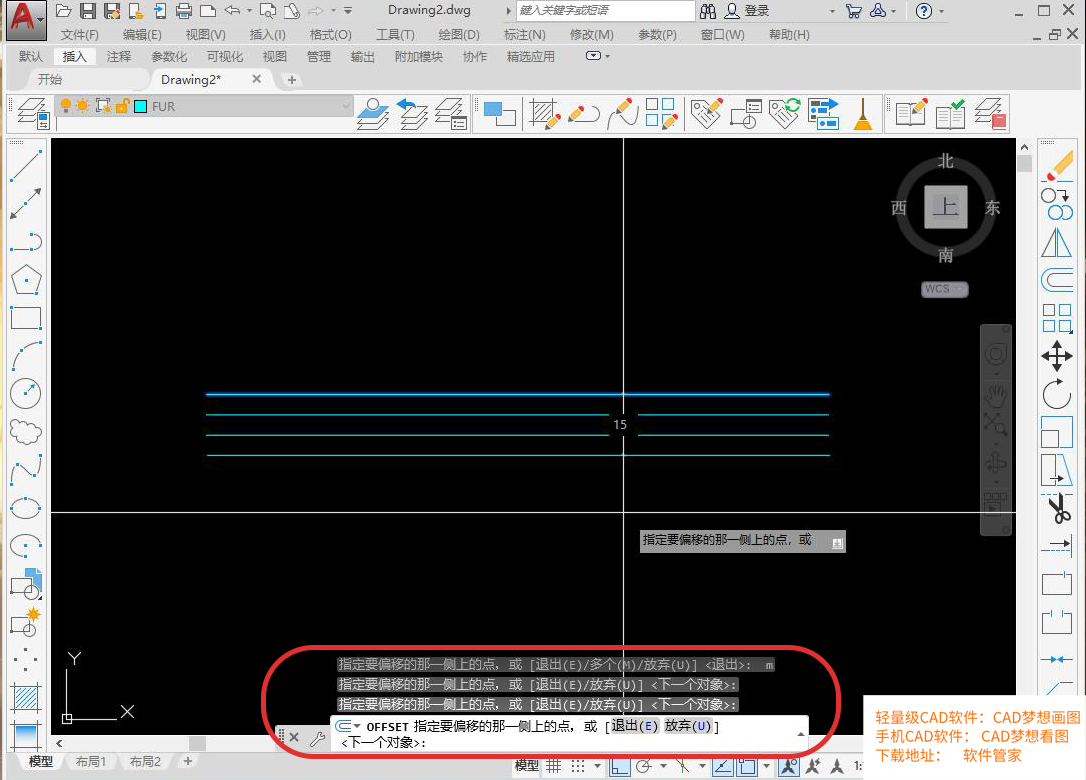Viewport: 1086px width, 780px height.
Task: Select the Ellipse tool
Action: 26,508
